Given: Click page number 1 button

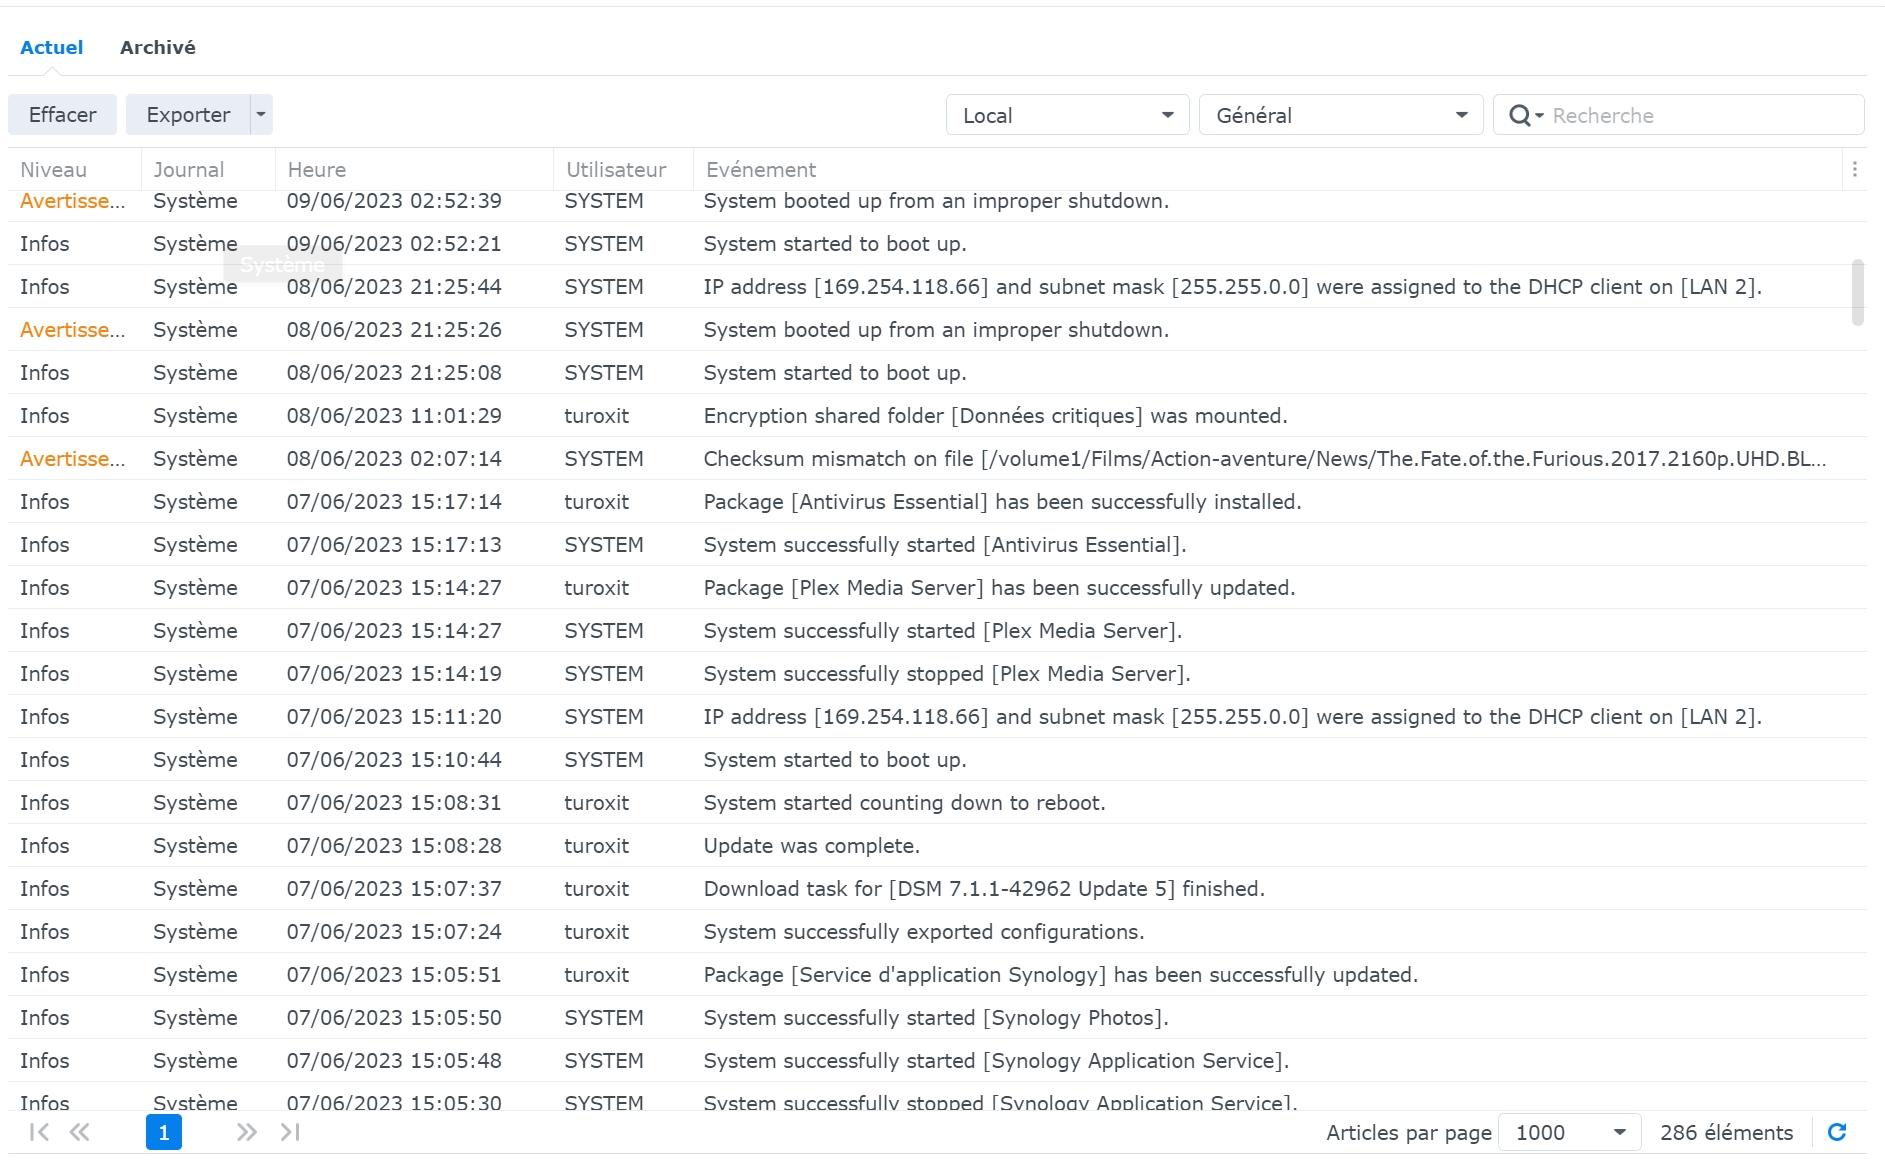Looking at the screenshot, I should 164,1132.
